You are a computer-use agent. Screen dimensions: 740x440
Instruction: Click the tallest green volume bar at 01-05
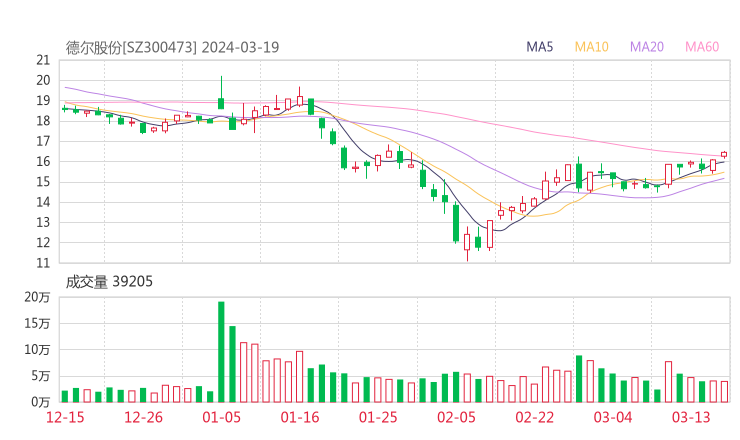coord(221,352)
